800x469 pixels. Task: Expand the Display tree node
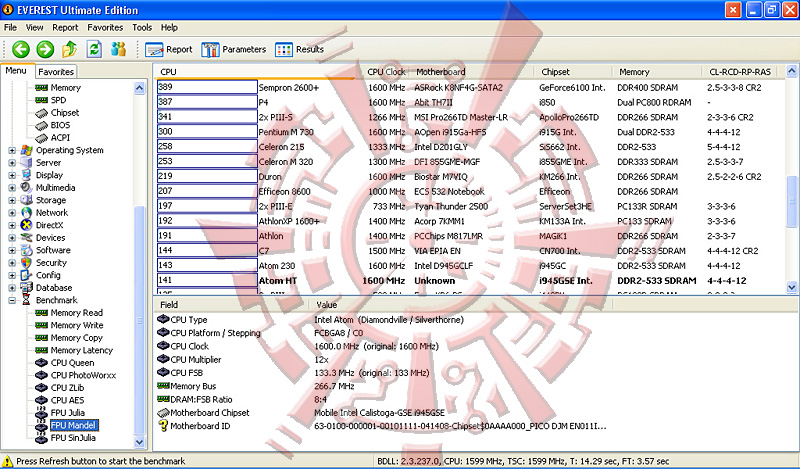tap(12, 176)
